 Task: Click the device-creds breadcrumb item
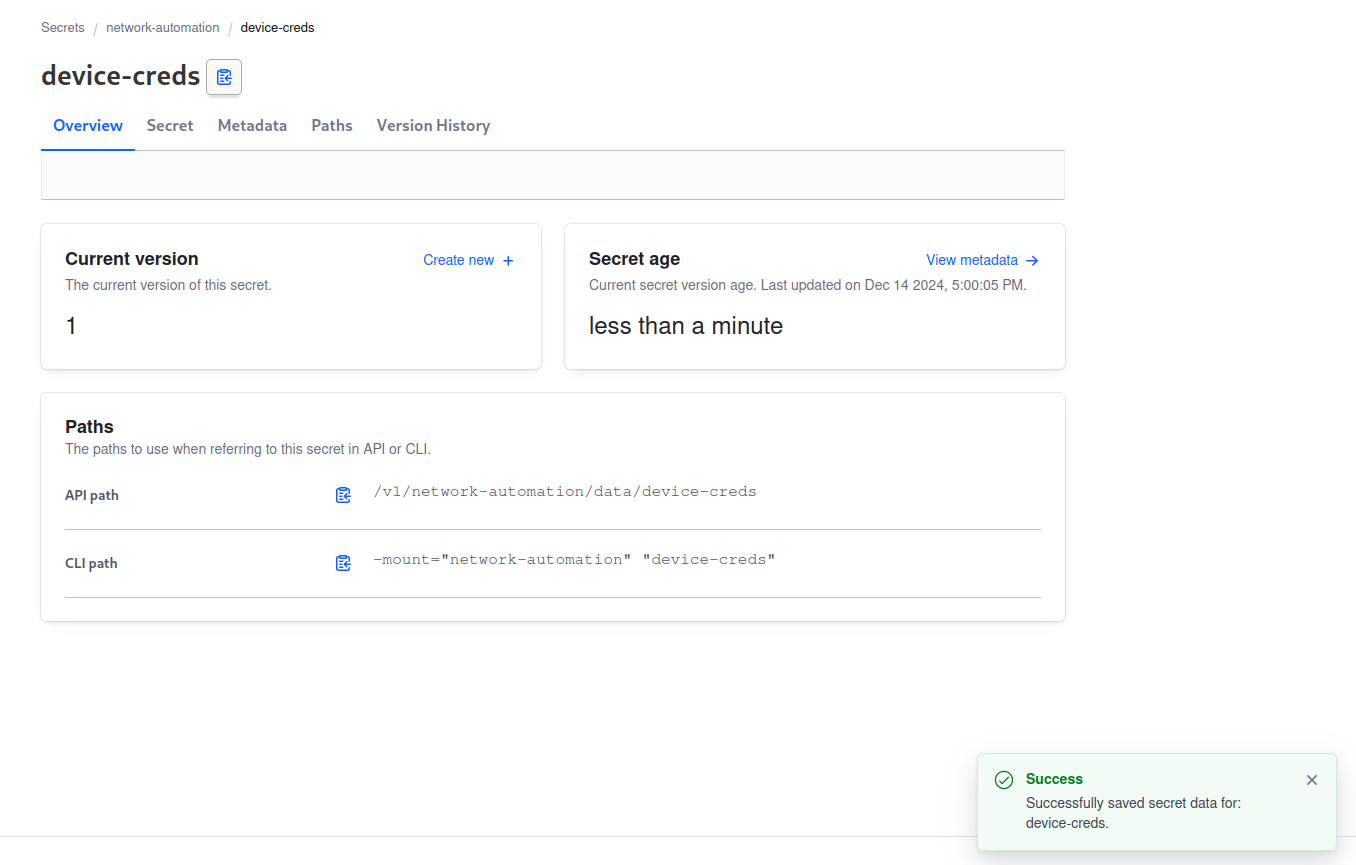pos(277,28)
